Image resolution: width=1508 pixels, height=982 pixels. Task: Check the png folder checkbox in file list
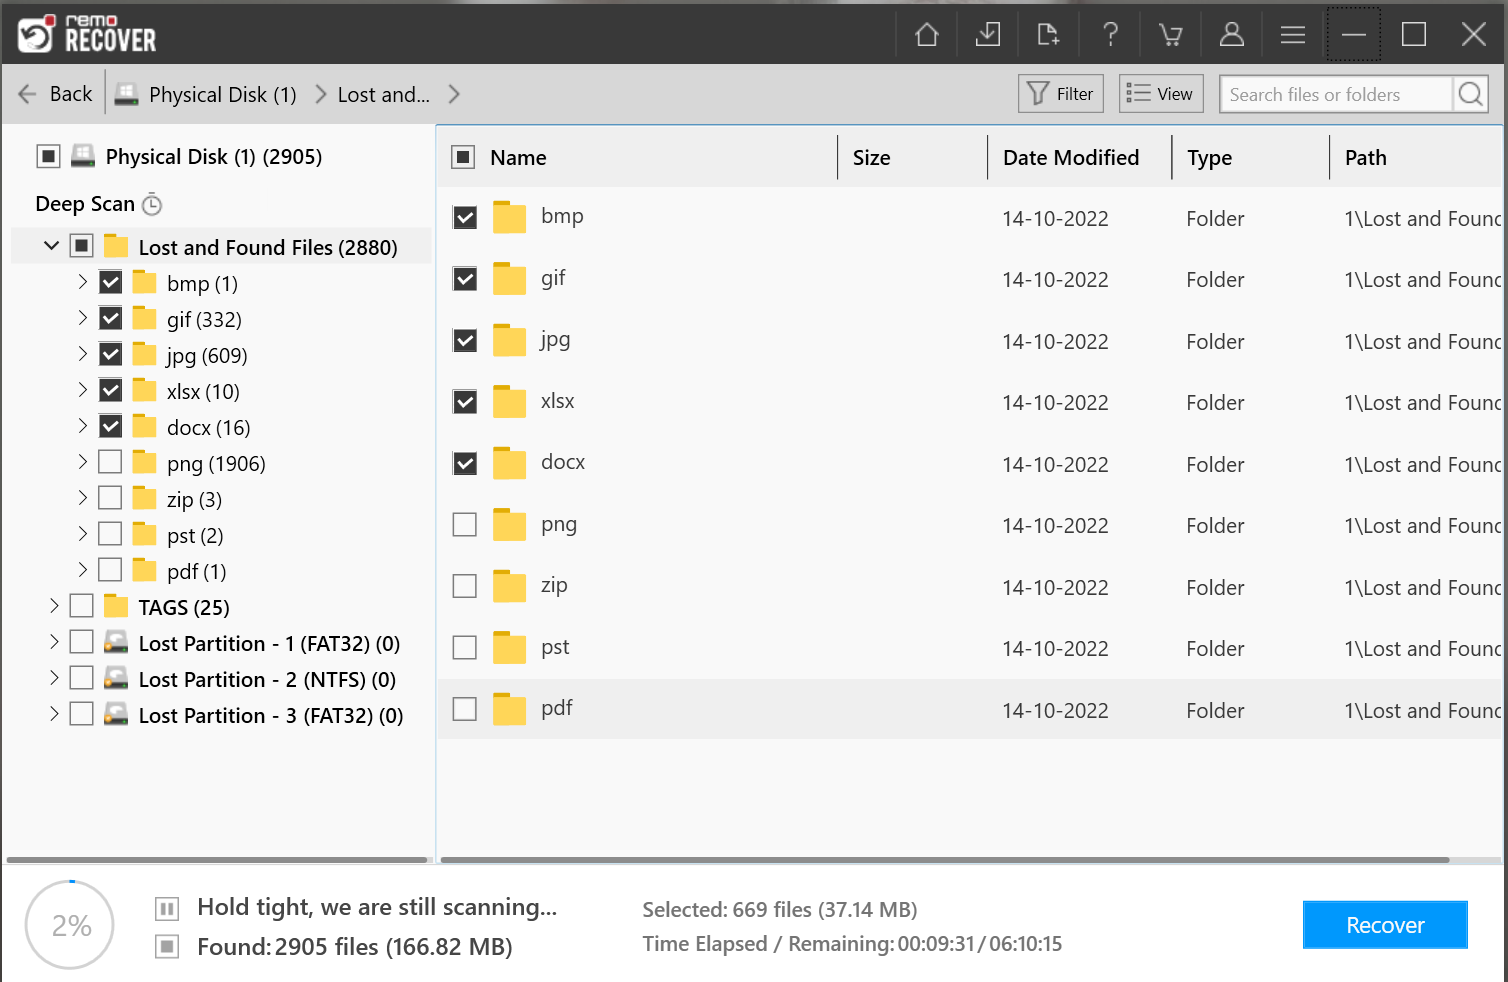click(x=465, y=525)
